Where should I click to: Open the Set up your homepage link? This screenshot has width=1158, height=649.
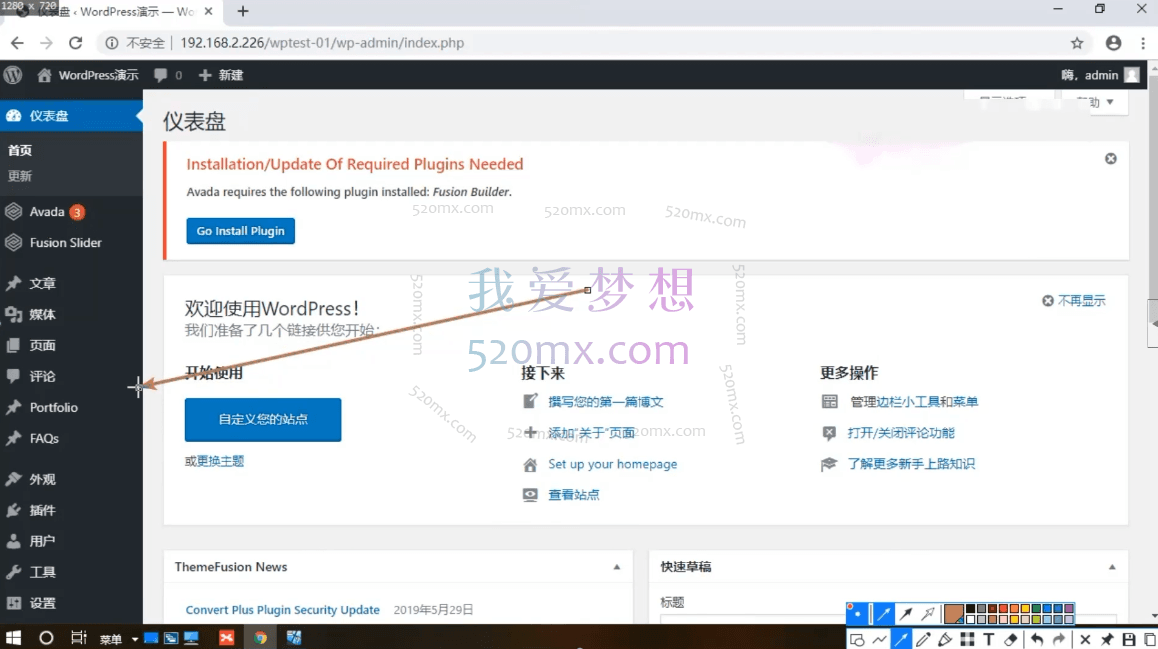(x=613, y=464)
